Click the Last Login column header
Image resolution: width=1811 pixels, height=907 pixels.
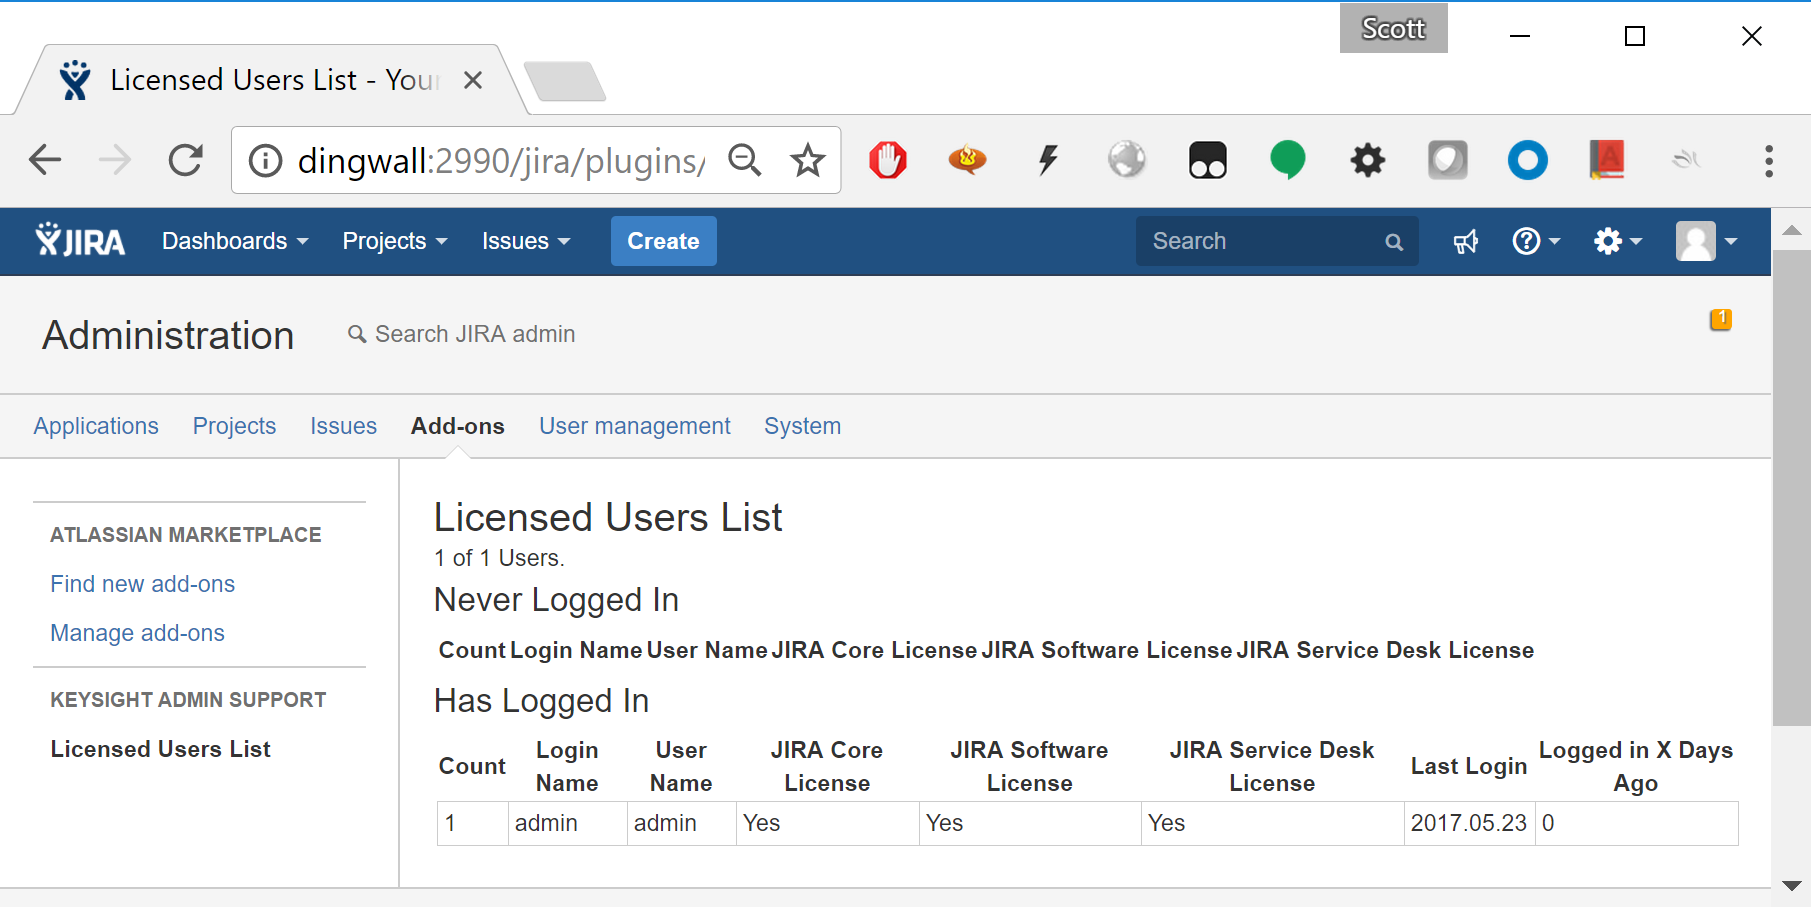[1469, 766]
